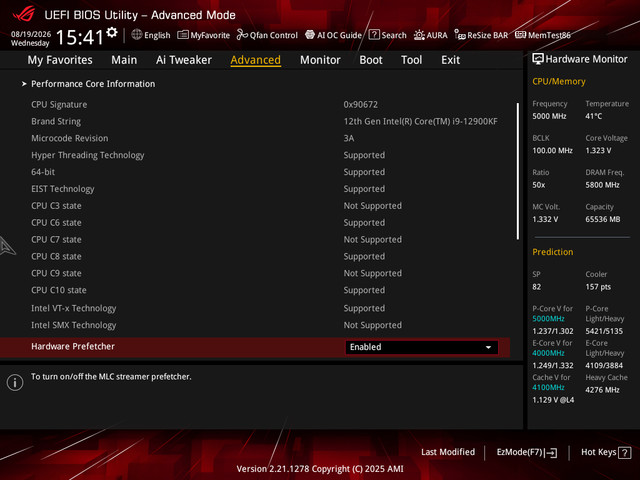Viewport: 640px width, 480px height.
Task: Open Hot Keys help
Action: [x=606, y=452]
